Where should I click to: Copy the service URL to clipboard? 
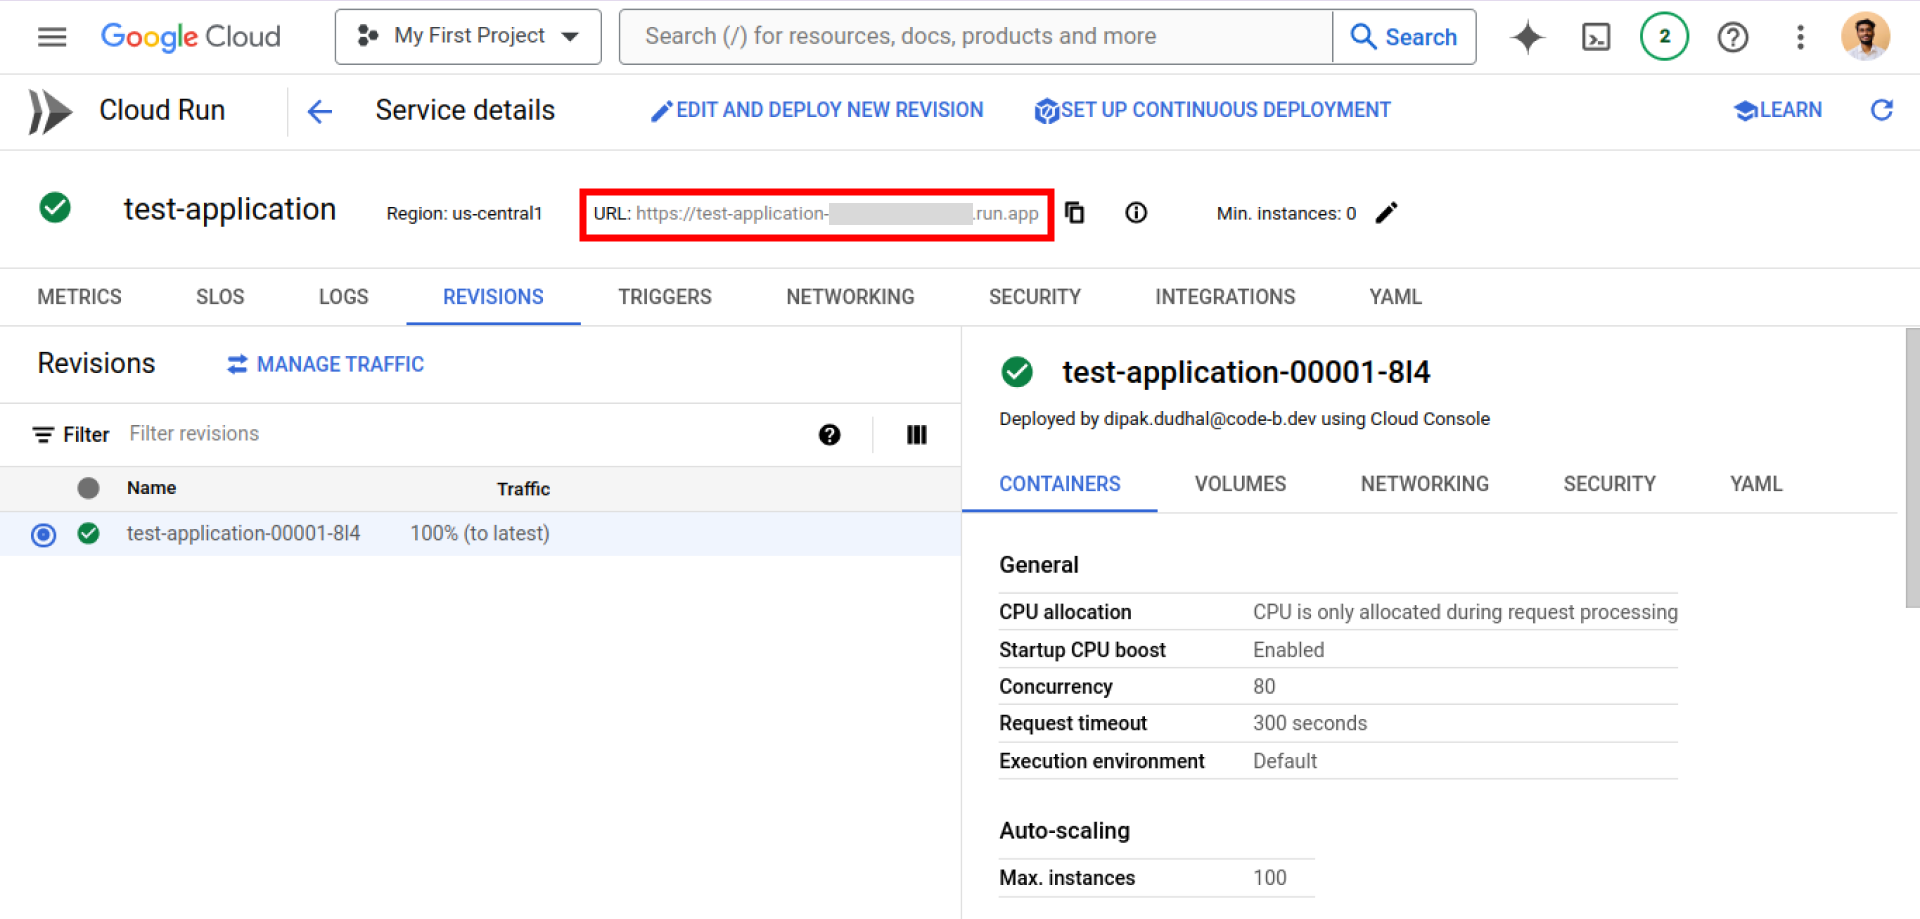1075,213
